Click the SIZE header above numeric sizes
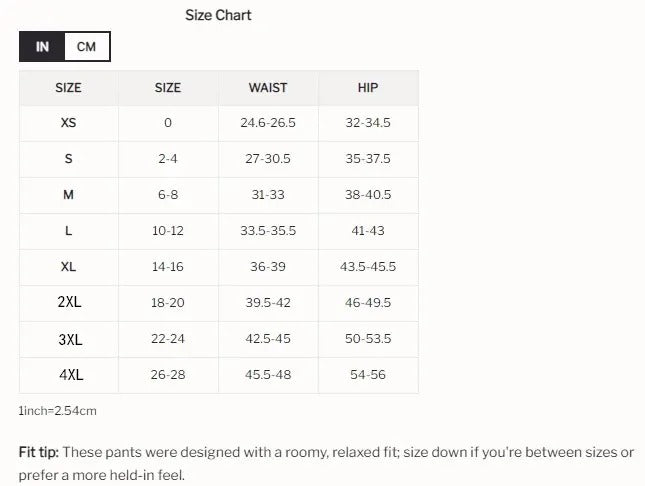The image size is (645, 486). tap(168, 88)
